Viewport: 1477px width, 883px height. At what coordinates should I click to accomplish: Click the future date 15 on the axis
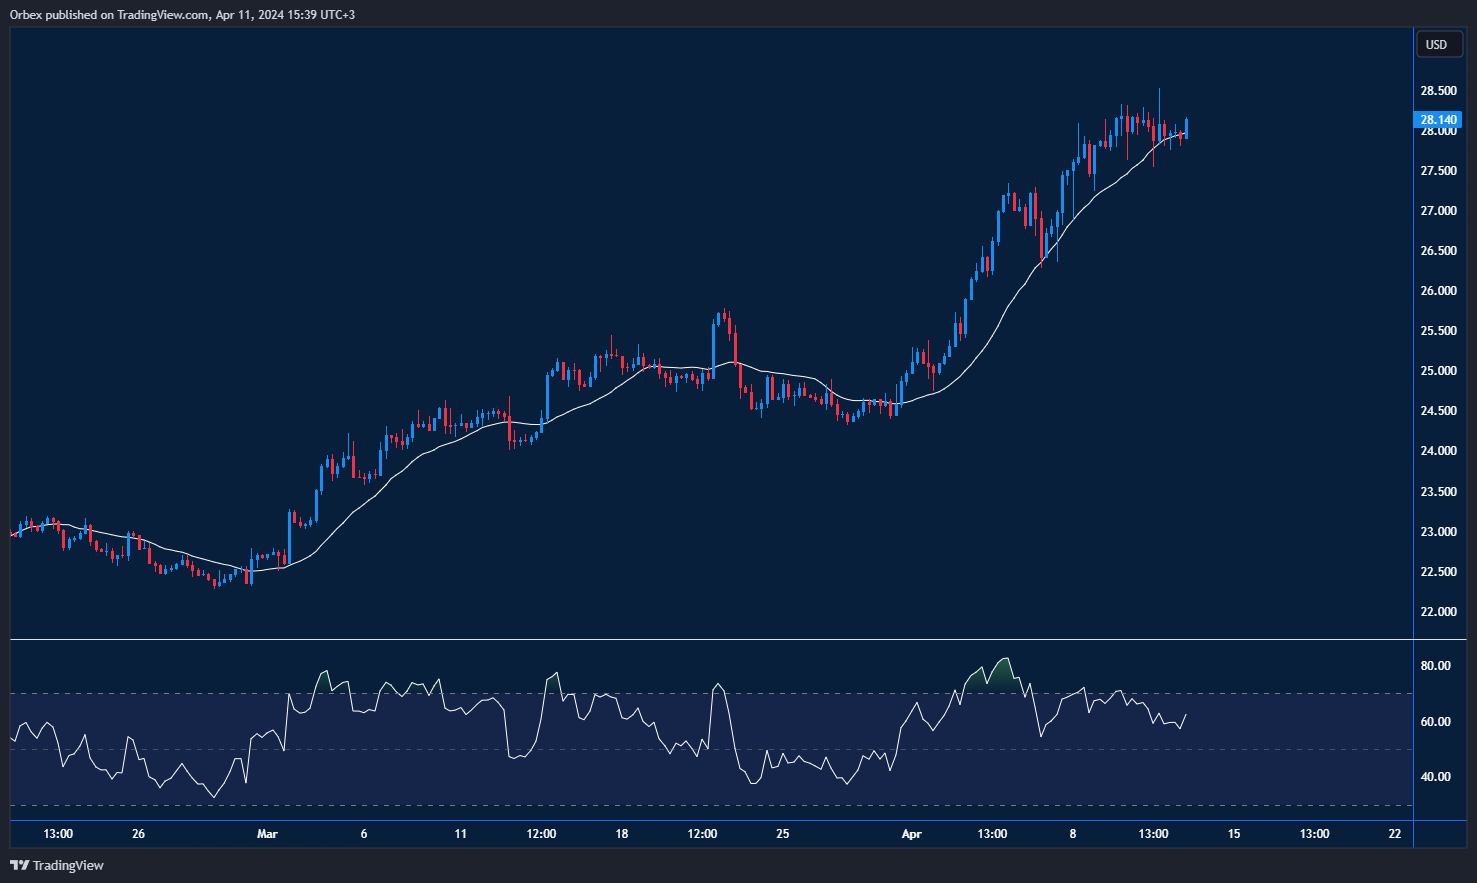1232,833
